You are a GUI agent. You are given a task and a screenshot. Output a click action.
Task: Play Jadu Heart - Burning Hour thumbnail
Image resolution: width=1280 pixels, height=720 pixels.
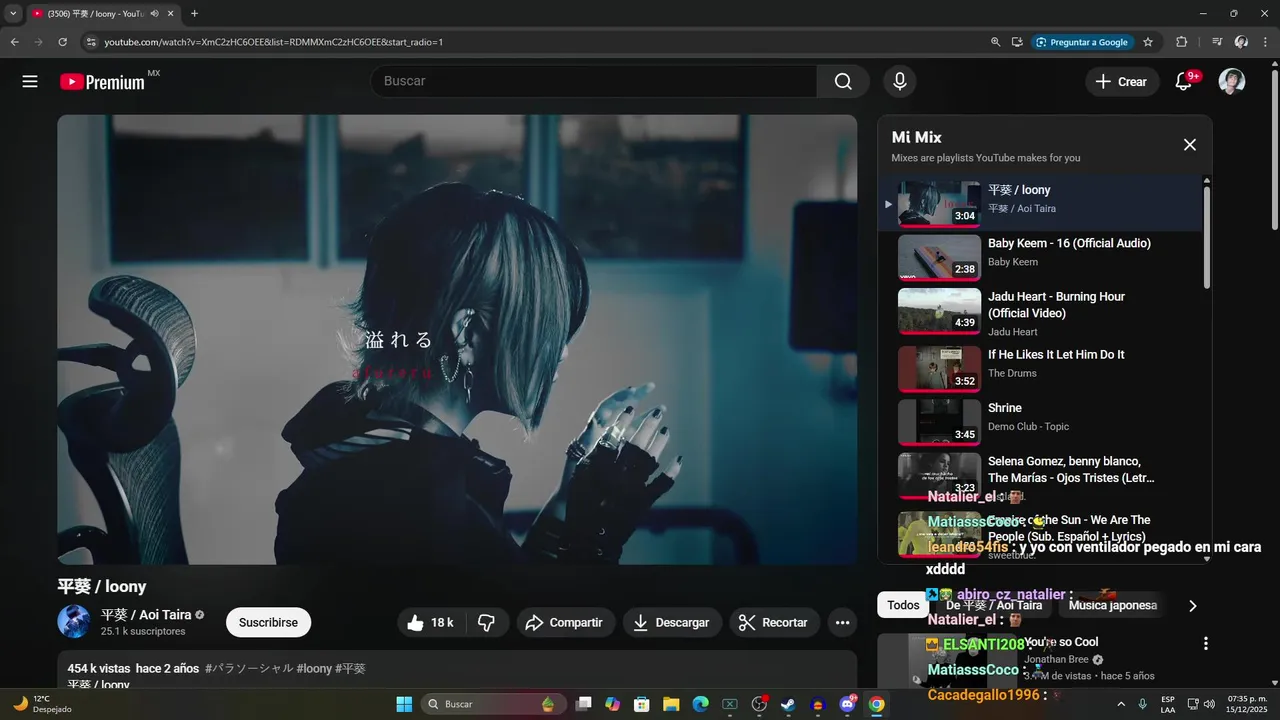point(939,311)
